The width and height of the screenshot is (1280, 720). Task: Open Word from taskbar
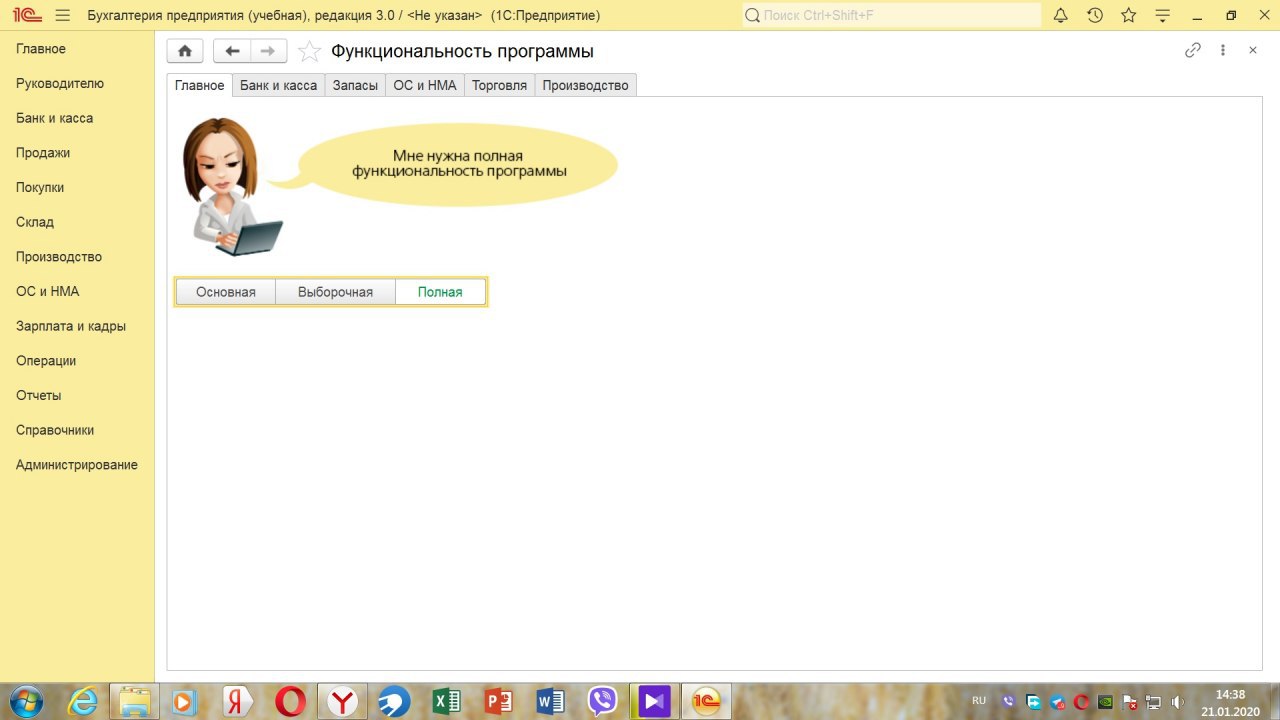(550, 701)
